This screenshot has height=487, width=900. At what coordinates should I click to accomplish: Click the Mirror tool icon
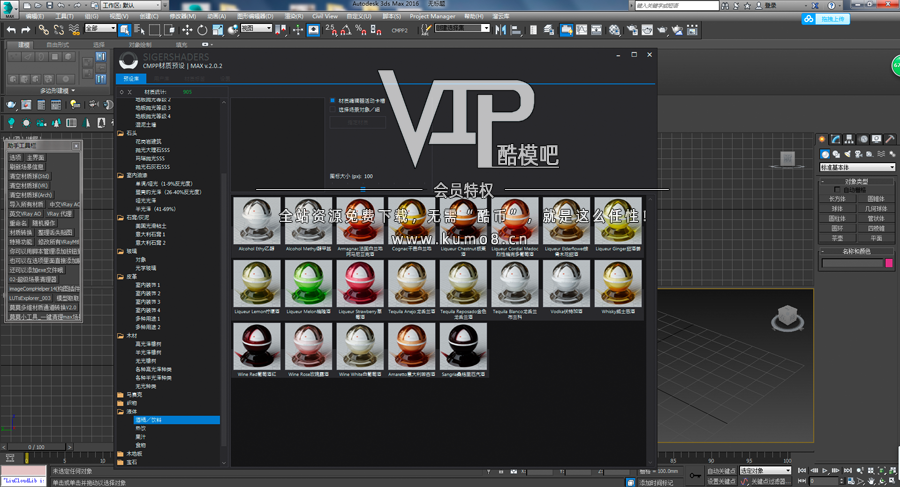click(501, 30)
